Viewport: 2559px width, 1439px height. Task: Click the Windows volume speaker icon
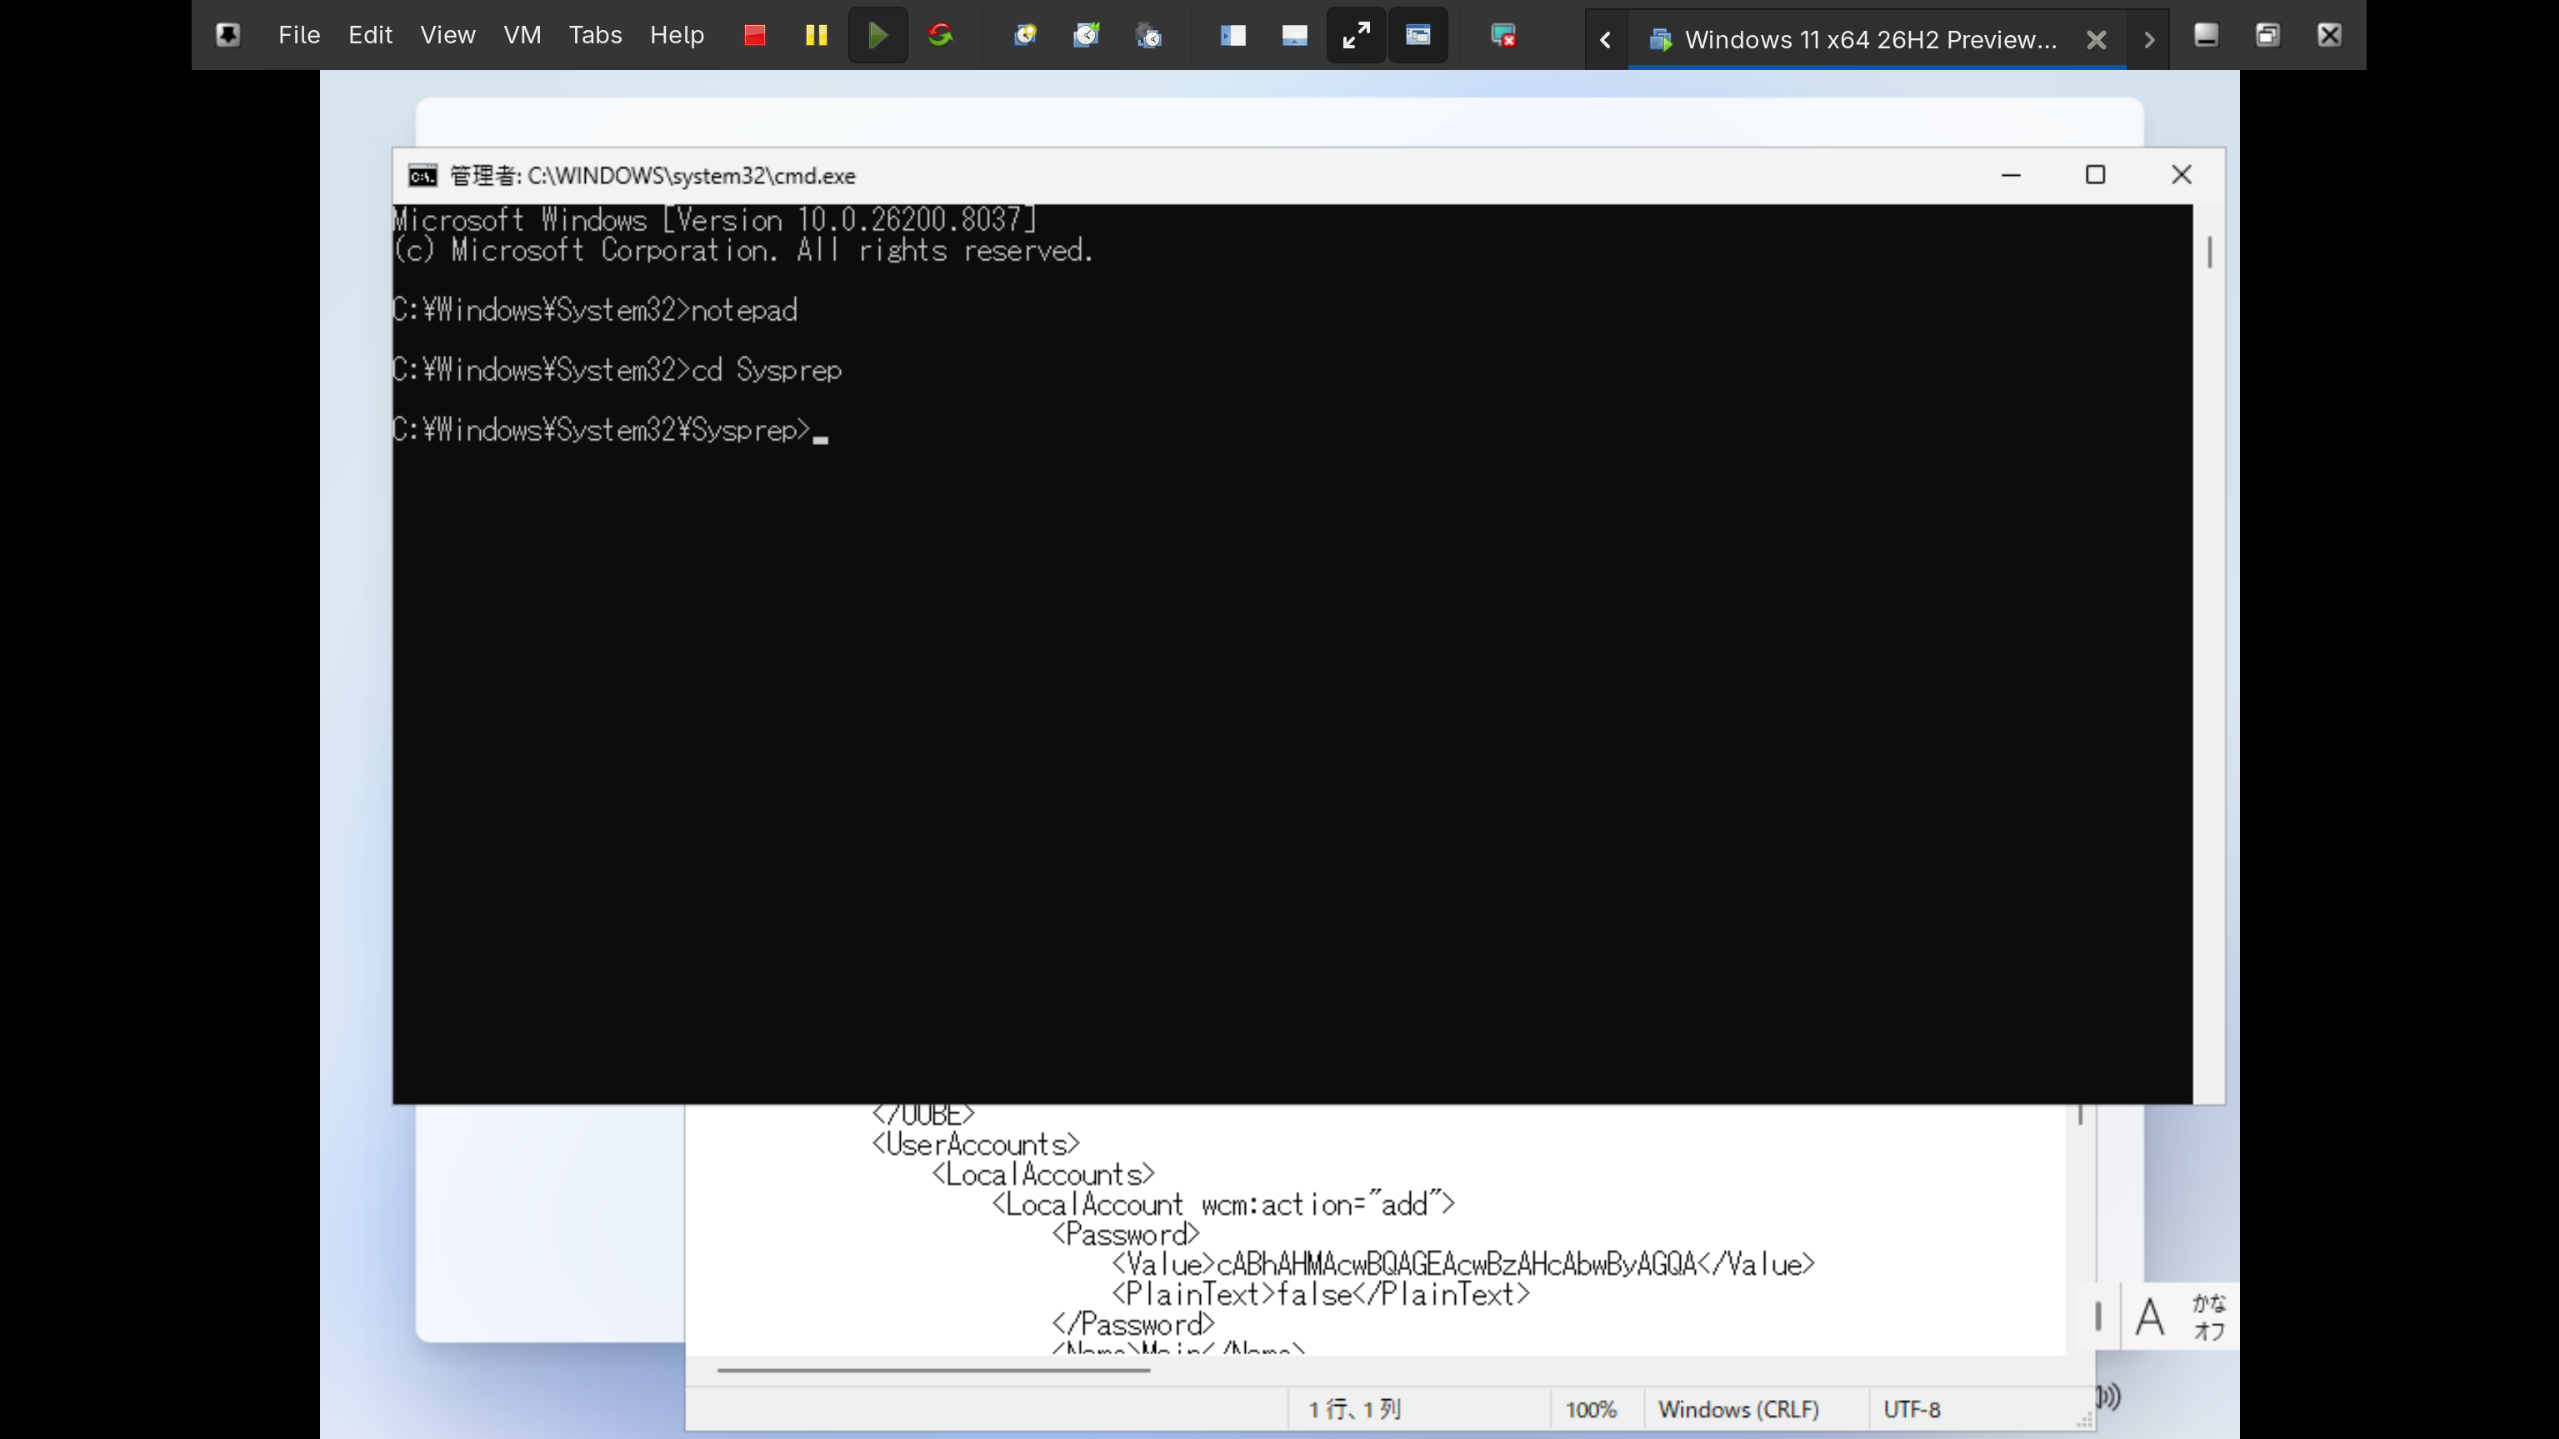coord(2109,1396)
